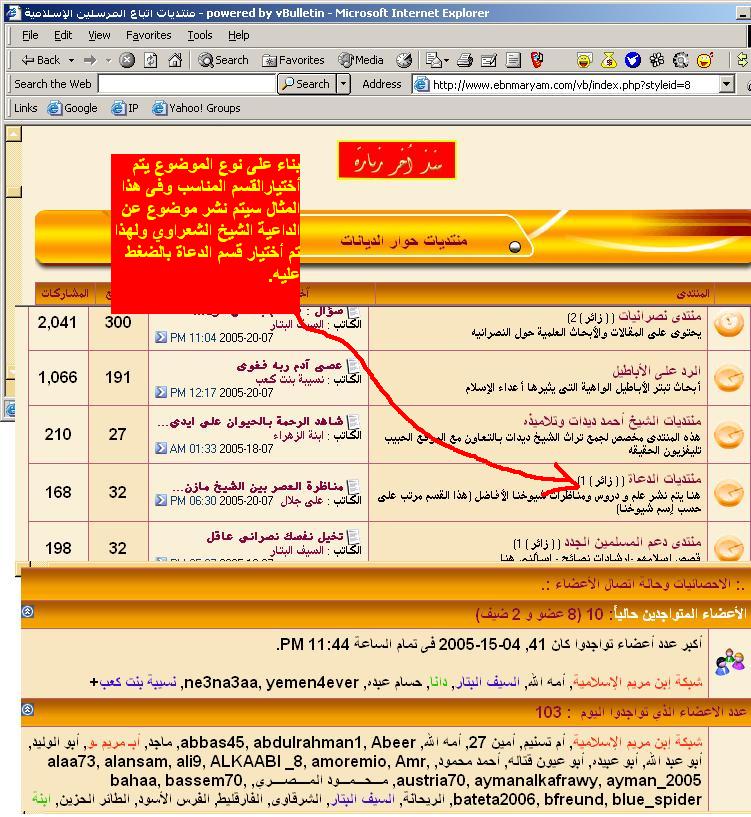Collapse the currently online members section
The height and width of the screenshot is (817, 751).
click(28, 611)
